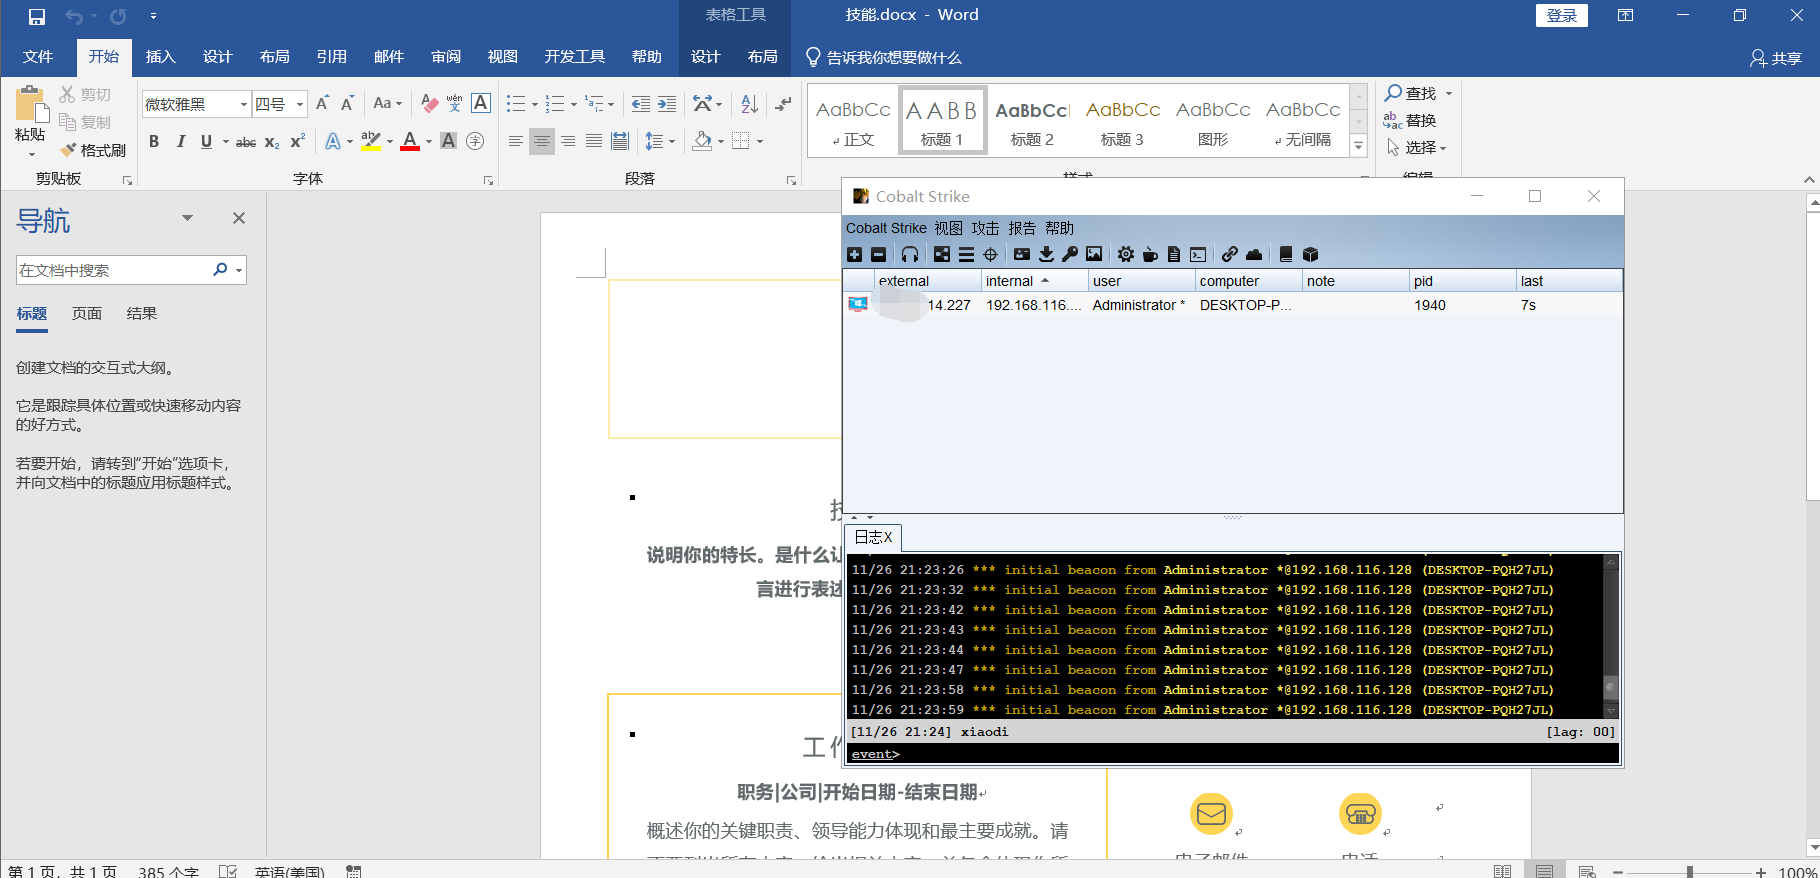Open the screenshots picture icon in Cobalt Strike

pos(1094,254)
